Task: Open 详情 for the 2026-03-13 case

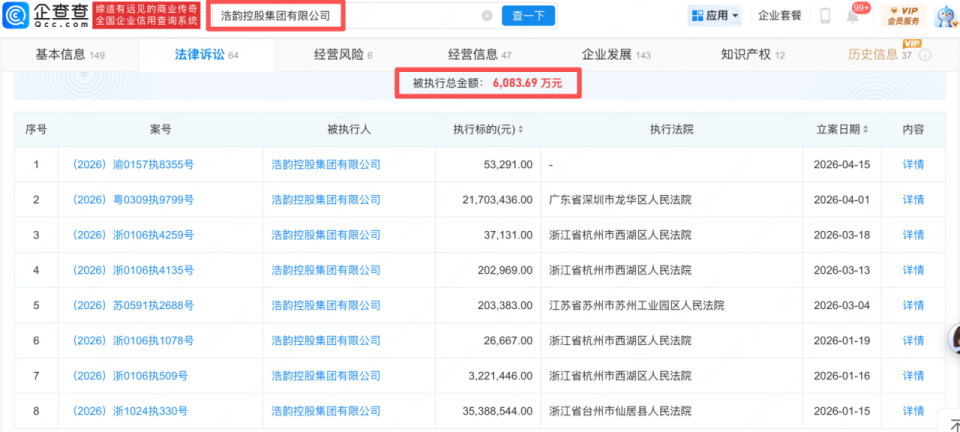Action: click(x=913, y=270)
